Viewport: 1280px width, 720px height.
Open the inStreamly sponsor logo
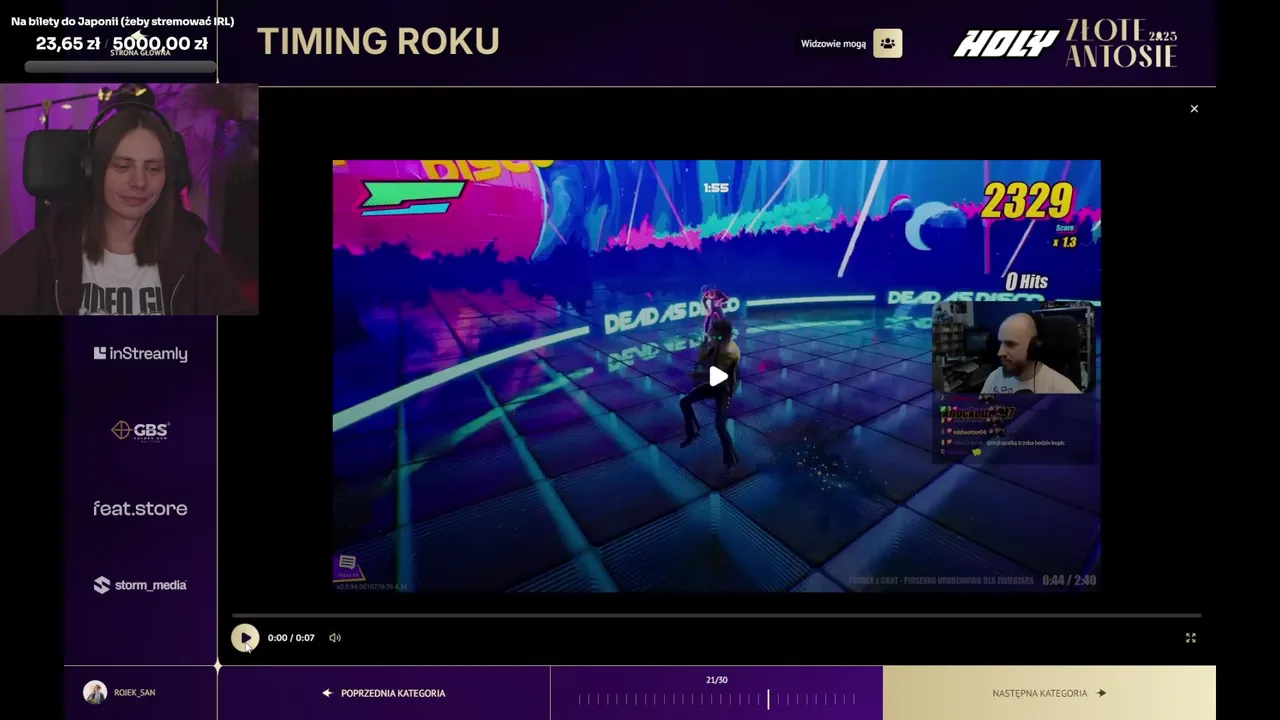click(140, 353)
